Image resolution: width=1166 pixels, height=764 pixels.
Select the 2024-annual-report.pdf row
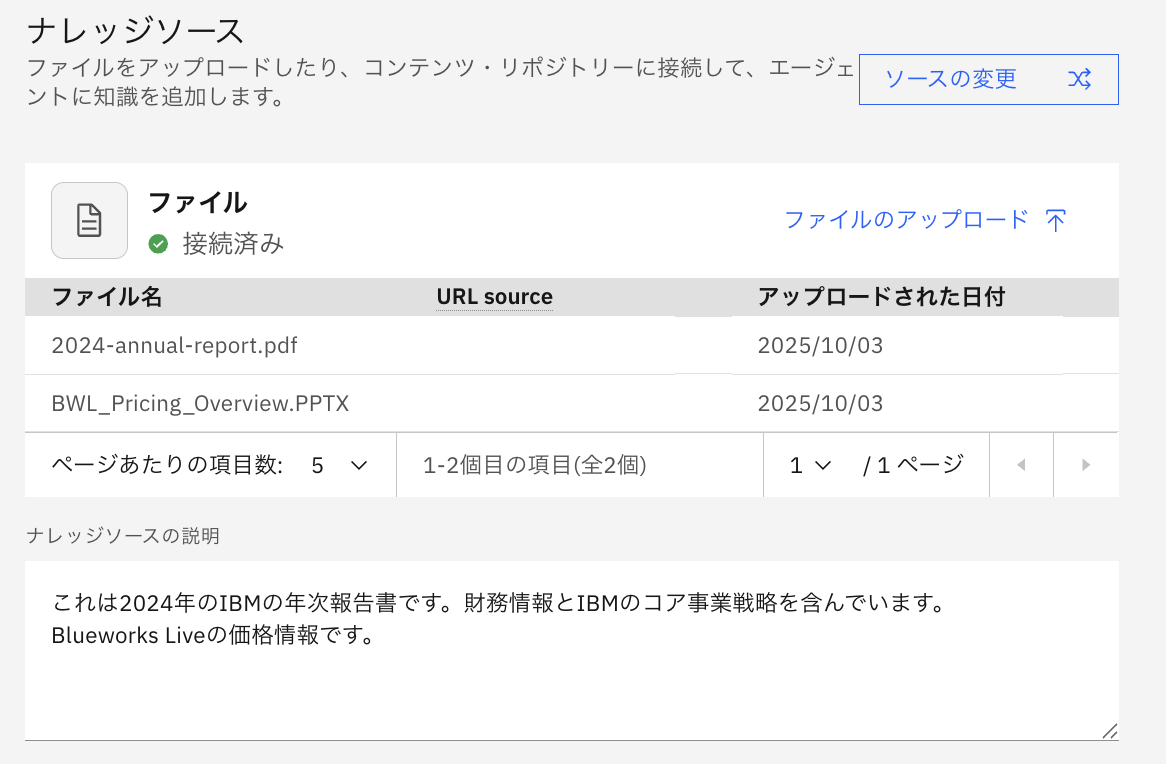175,346
